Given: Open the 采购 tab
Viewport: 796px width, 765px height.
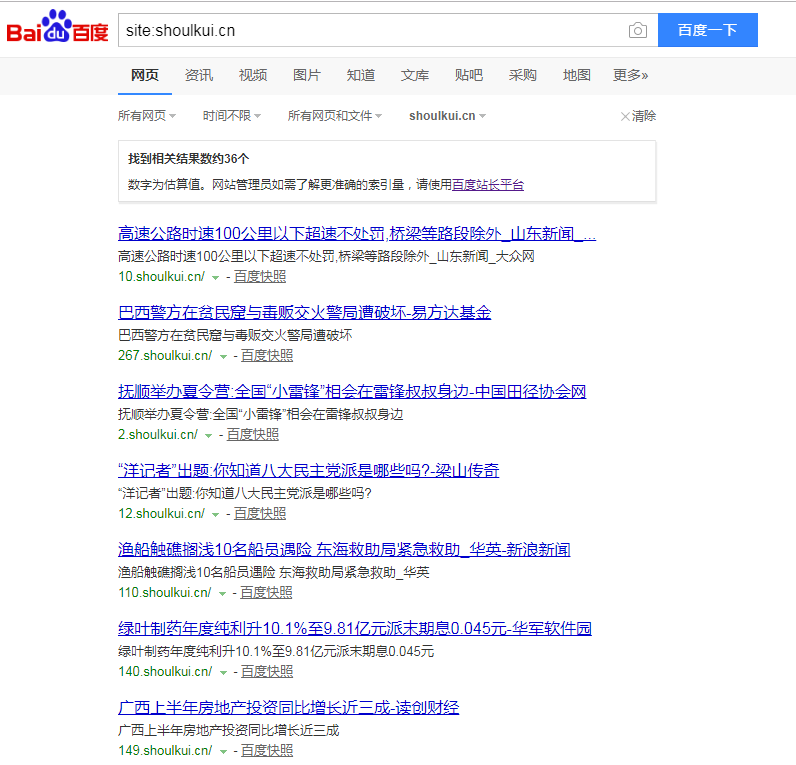Looking at the screenshot, I should [x=522, y=76].
